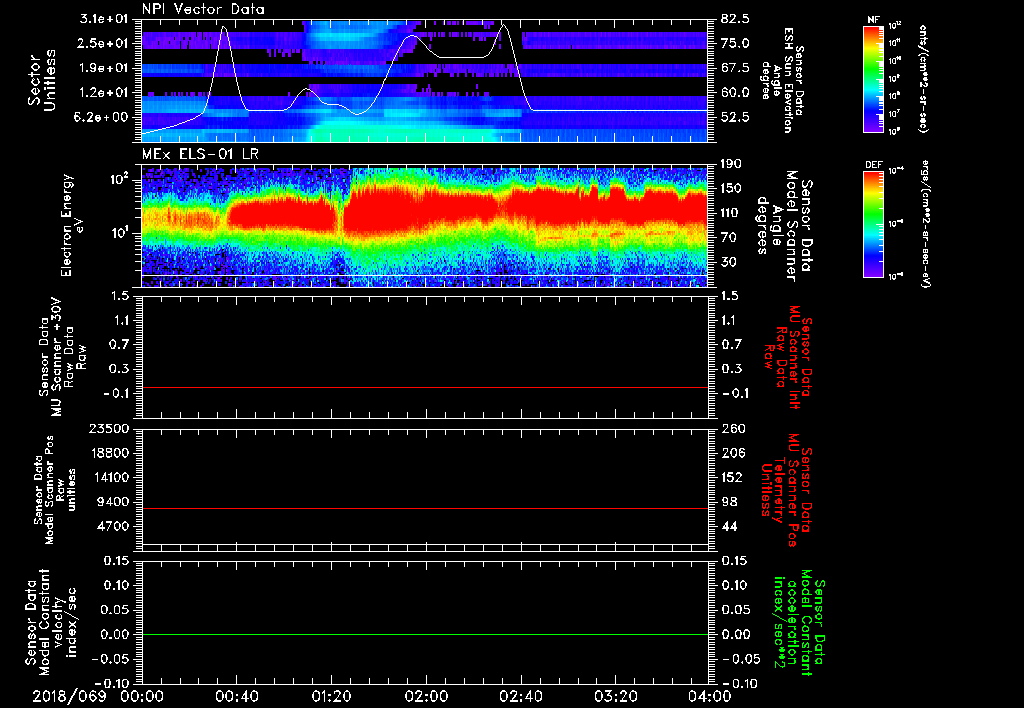The image size is (1024, 708).
Task: Click the 23500 axis value
Action: coord(108,428)
